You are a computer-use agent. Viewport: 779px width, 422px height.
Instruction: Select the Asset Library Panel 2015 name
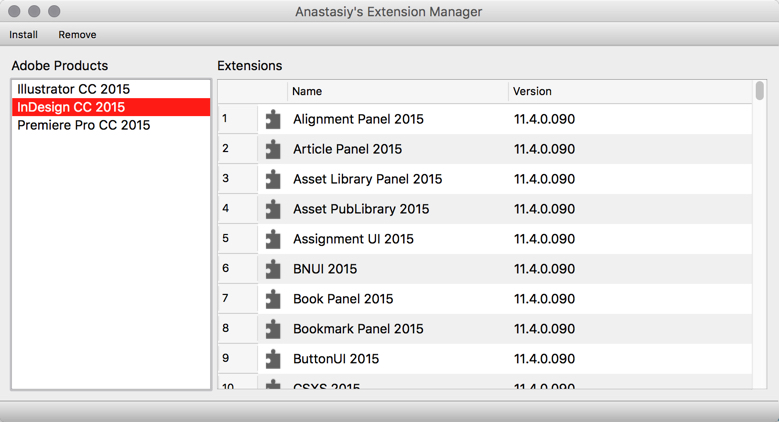click(368, 179)
